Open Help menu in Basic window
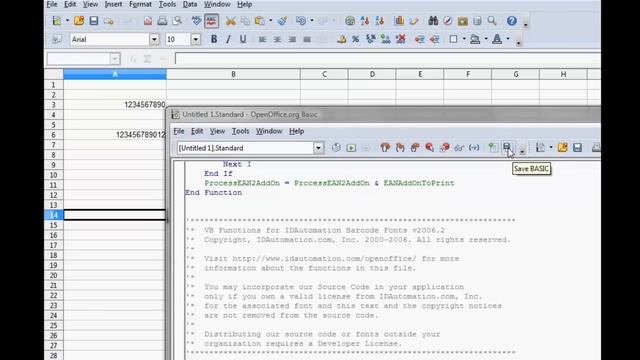 coord(296,131)
